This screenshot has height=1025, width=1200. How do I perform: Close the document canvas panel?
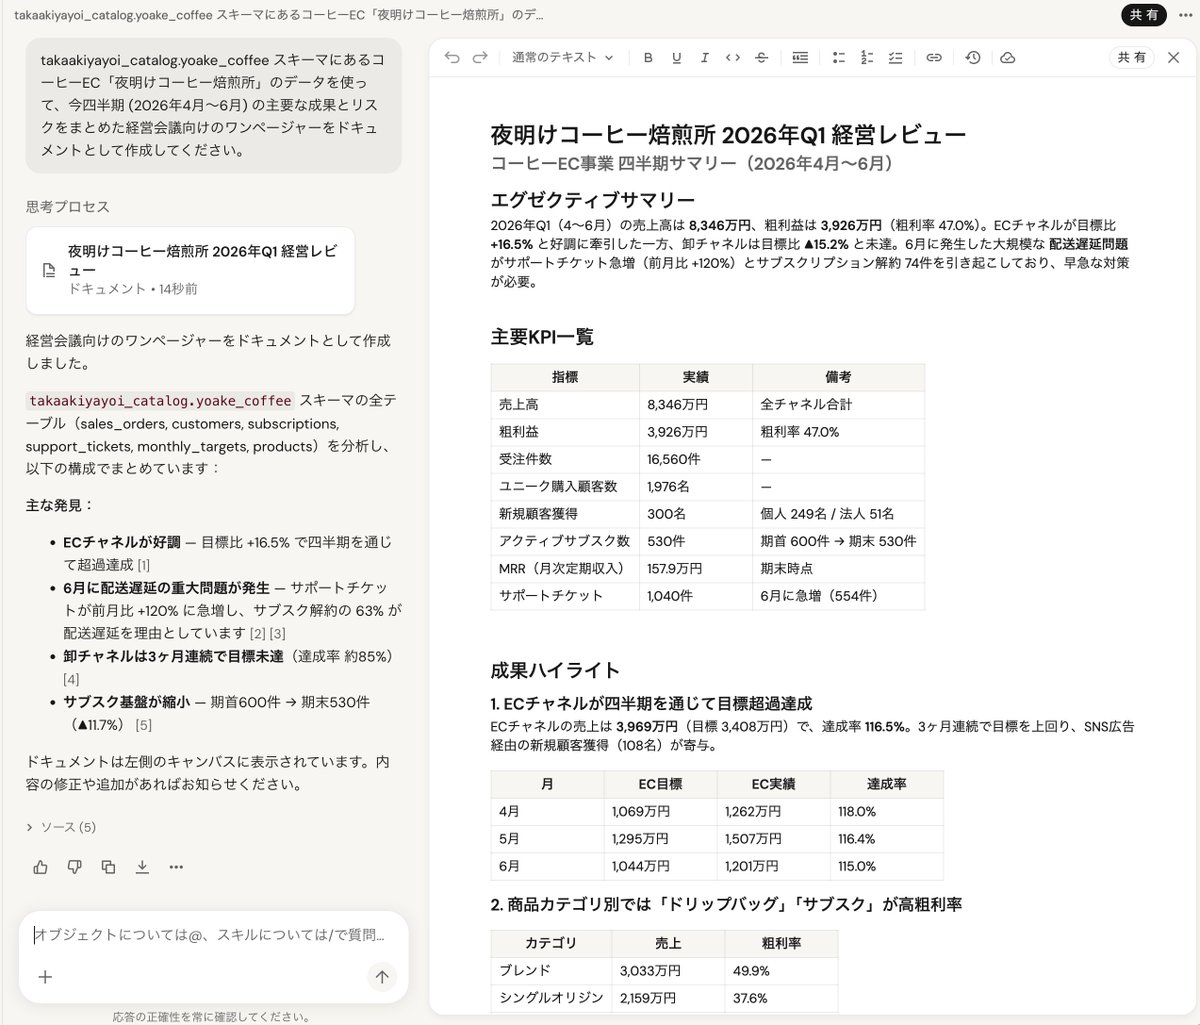[1174, 58]
